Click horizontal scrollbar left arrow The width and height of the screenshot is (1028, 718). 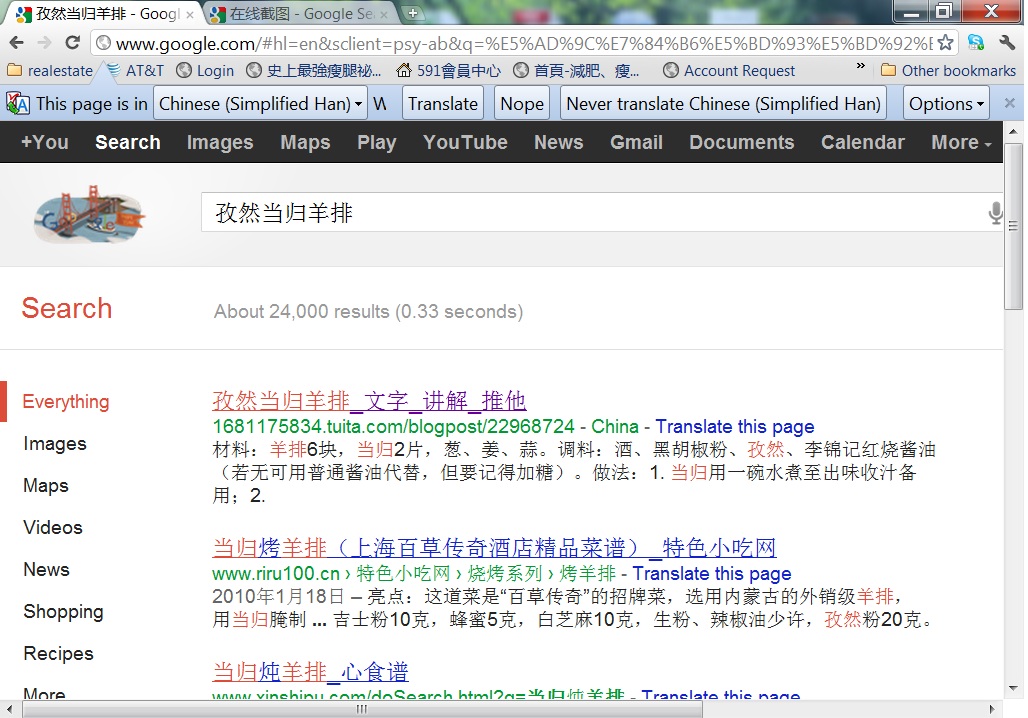pos(9,709)
